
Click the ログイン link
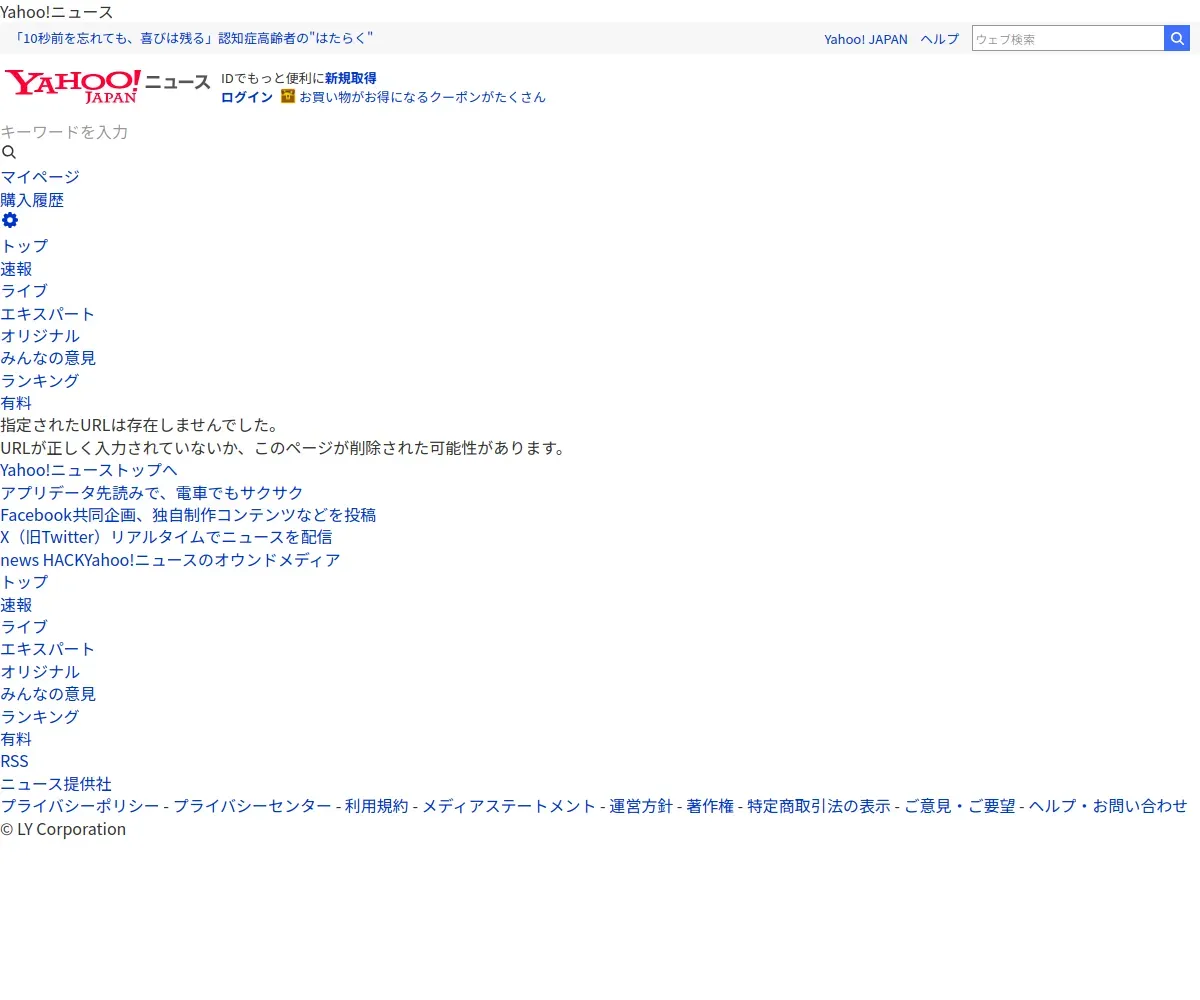[x=247, y=97]
